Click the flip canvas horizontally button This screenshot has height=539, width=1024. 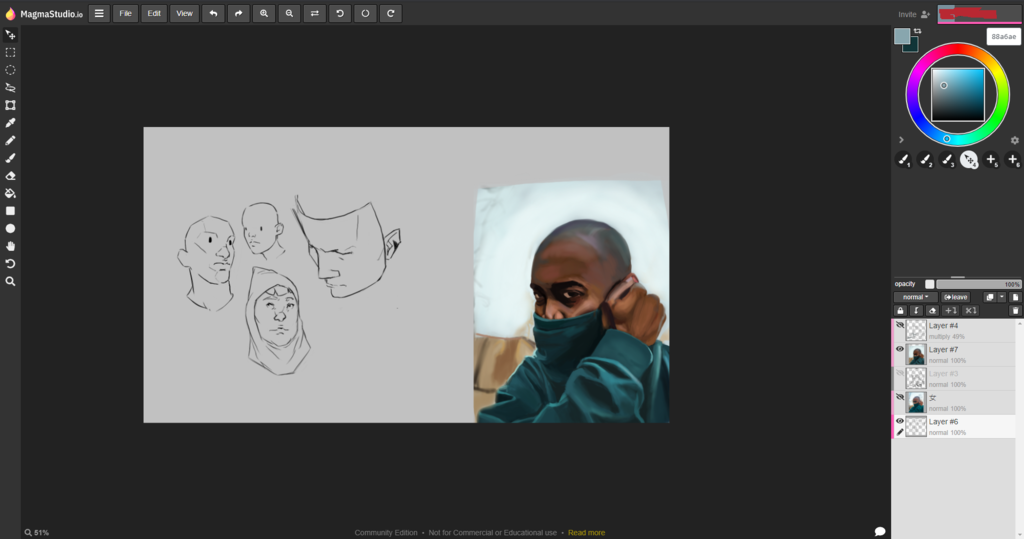click(315, 13)
